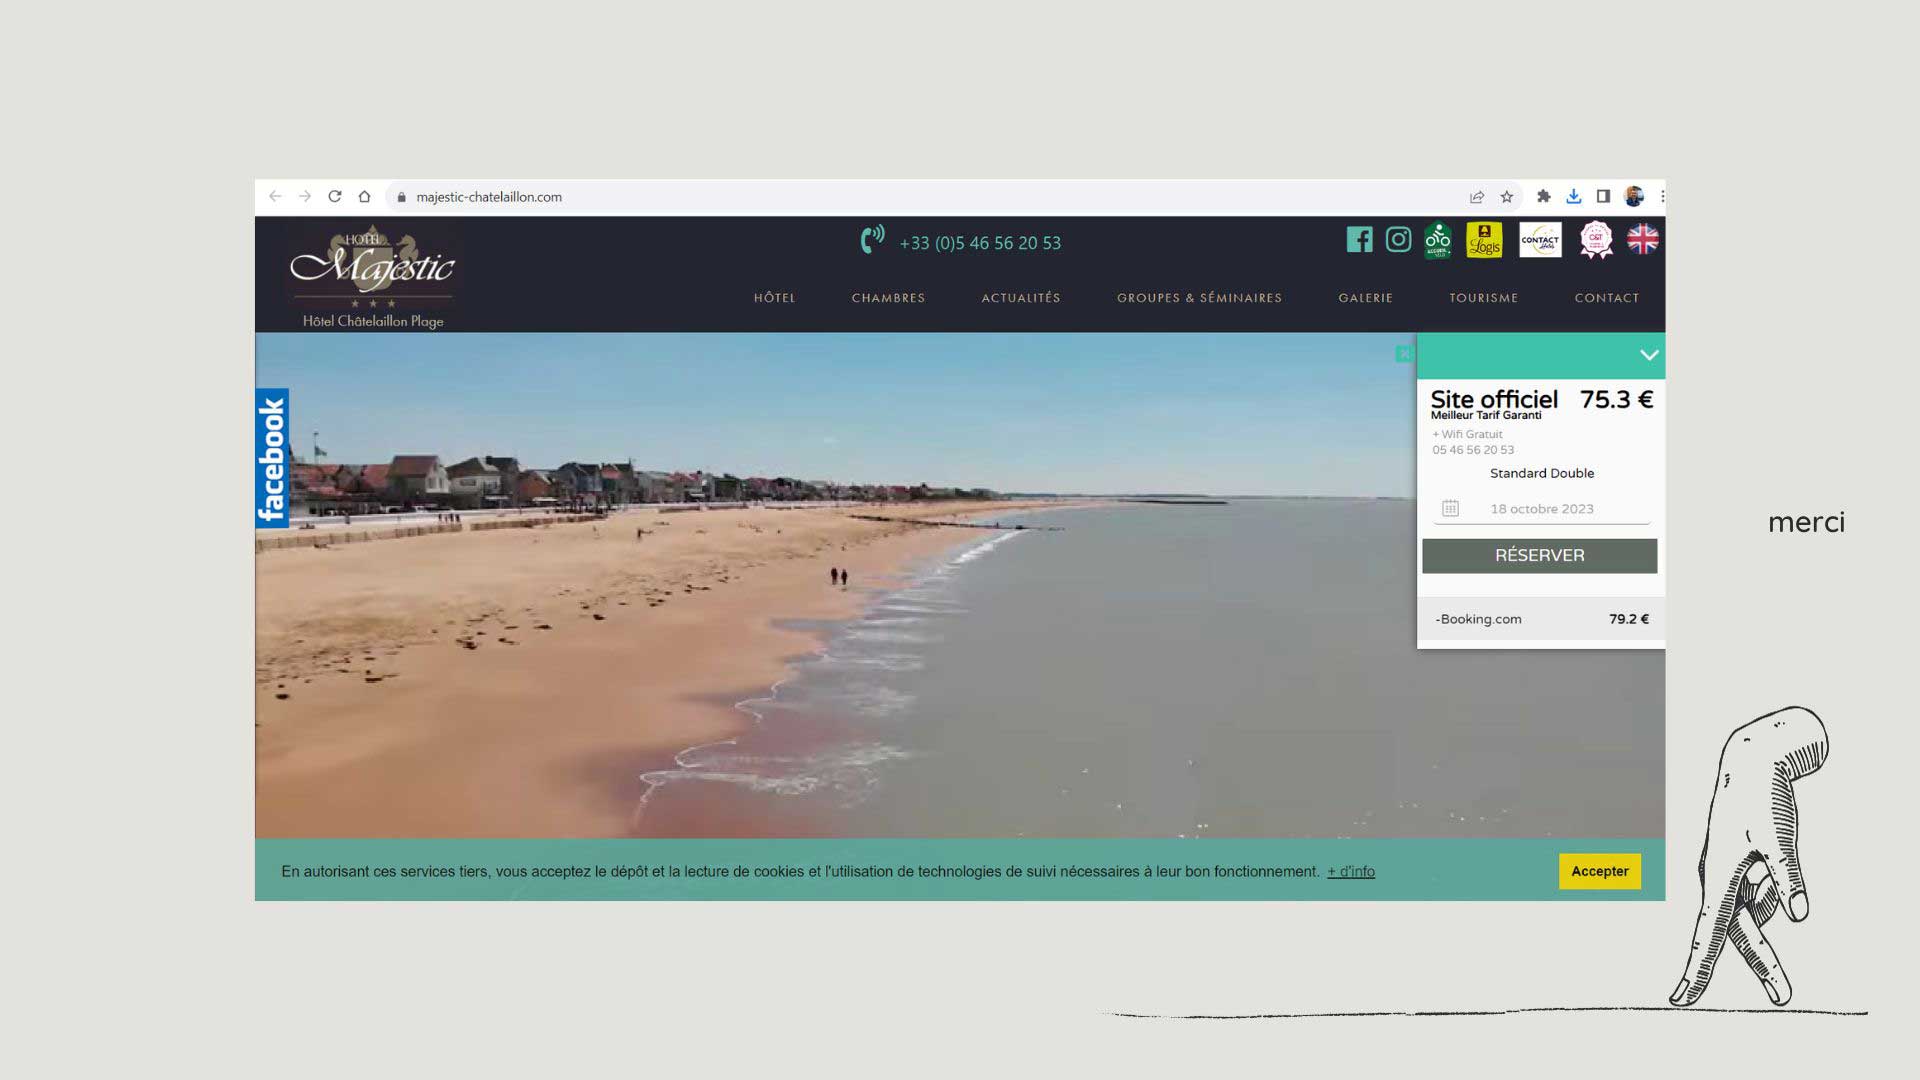Screen dimensions: 1920x1080
Task: Open the Instagram social icon
Action: pos(1398,240)
